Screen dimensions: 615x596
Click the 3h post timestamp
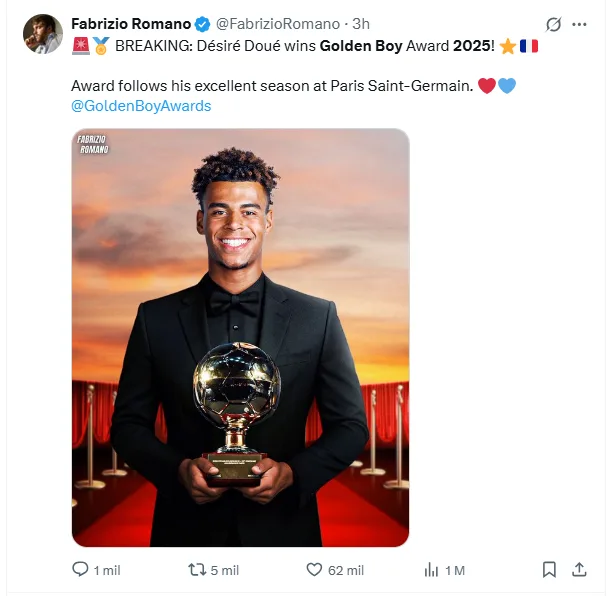pyautogui.click(x=361, y=24)
